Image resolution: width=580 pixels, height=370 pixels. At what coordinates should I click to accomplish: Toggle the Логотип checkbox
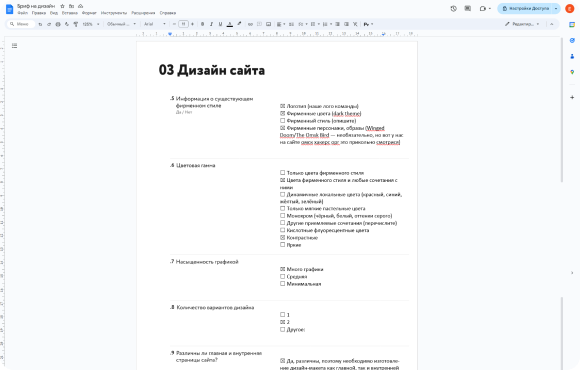coord(283,106)
